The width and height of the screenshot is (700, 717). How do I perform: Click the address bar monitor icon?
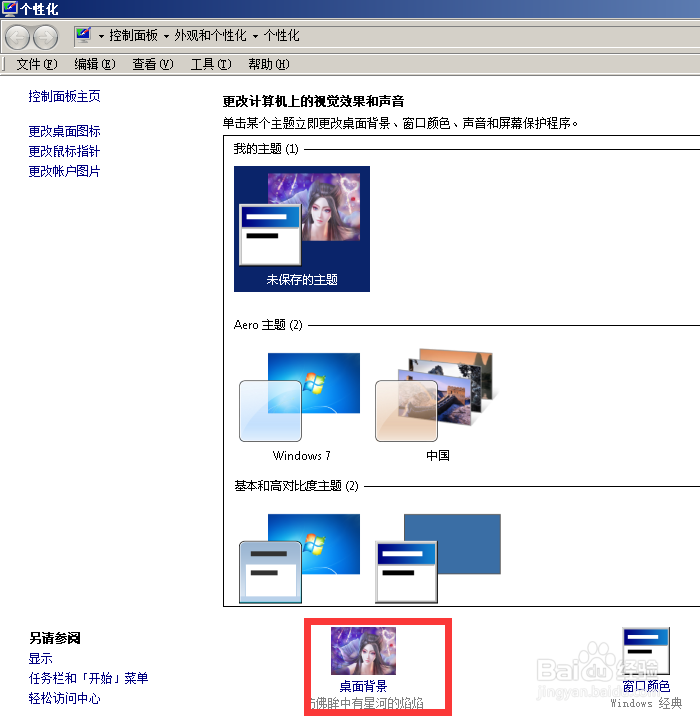point(84,35)
